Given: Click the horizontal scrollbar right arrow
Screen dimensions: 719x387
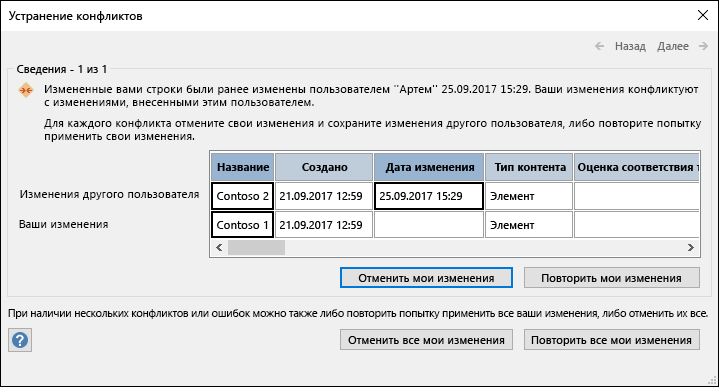Looking at the screenshot, I should click(x=691, y=248).
